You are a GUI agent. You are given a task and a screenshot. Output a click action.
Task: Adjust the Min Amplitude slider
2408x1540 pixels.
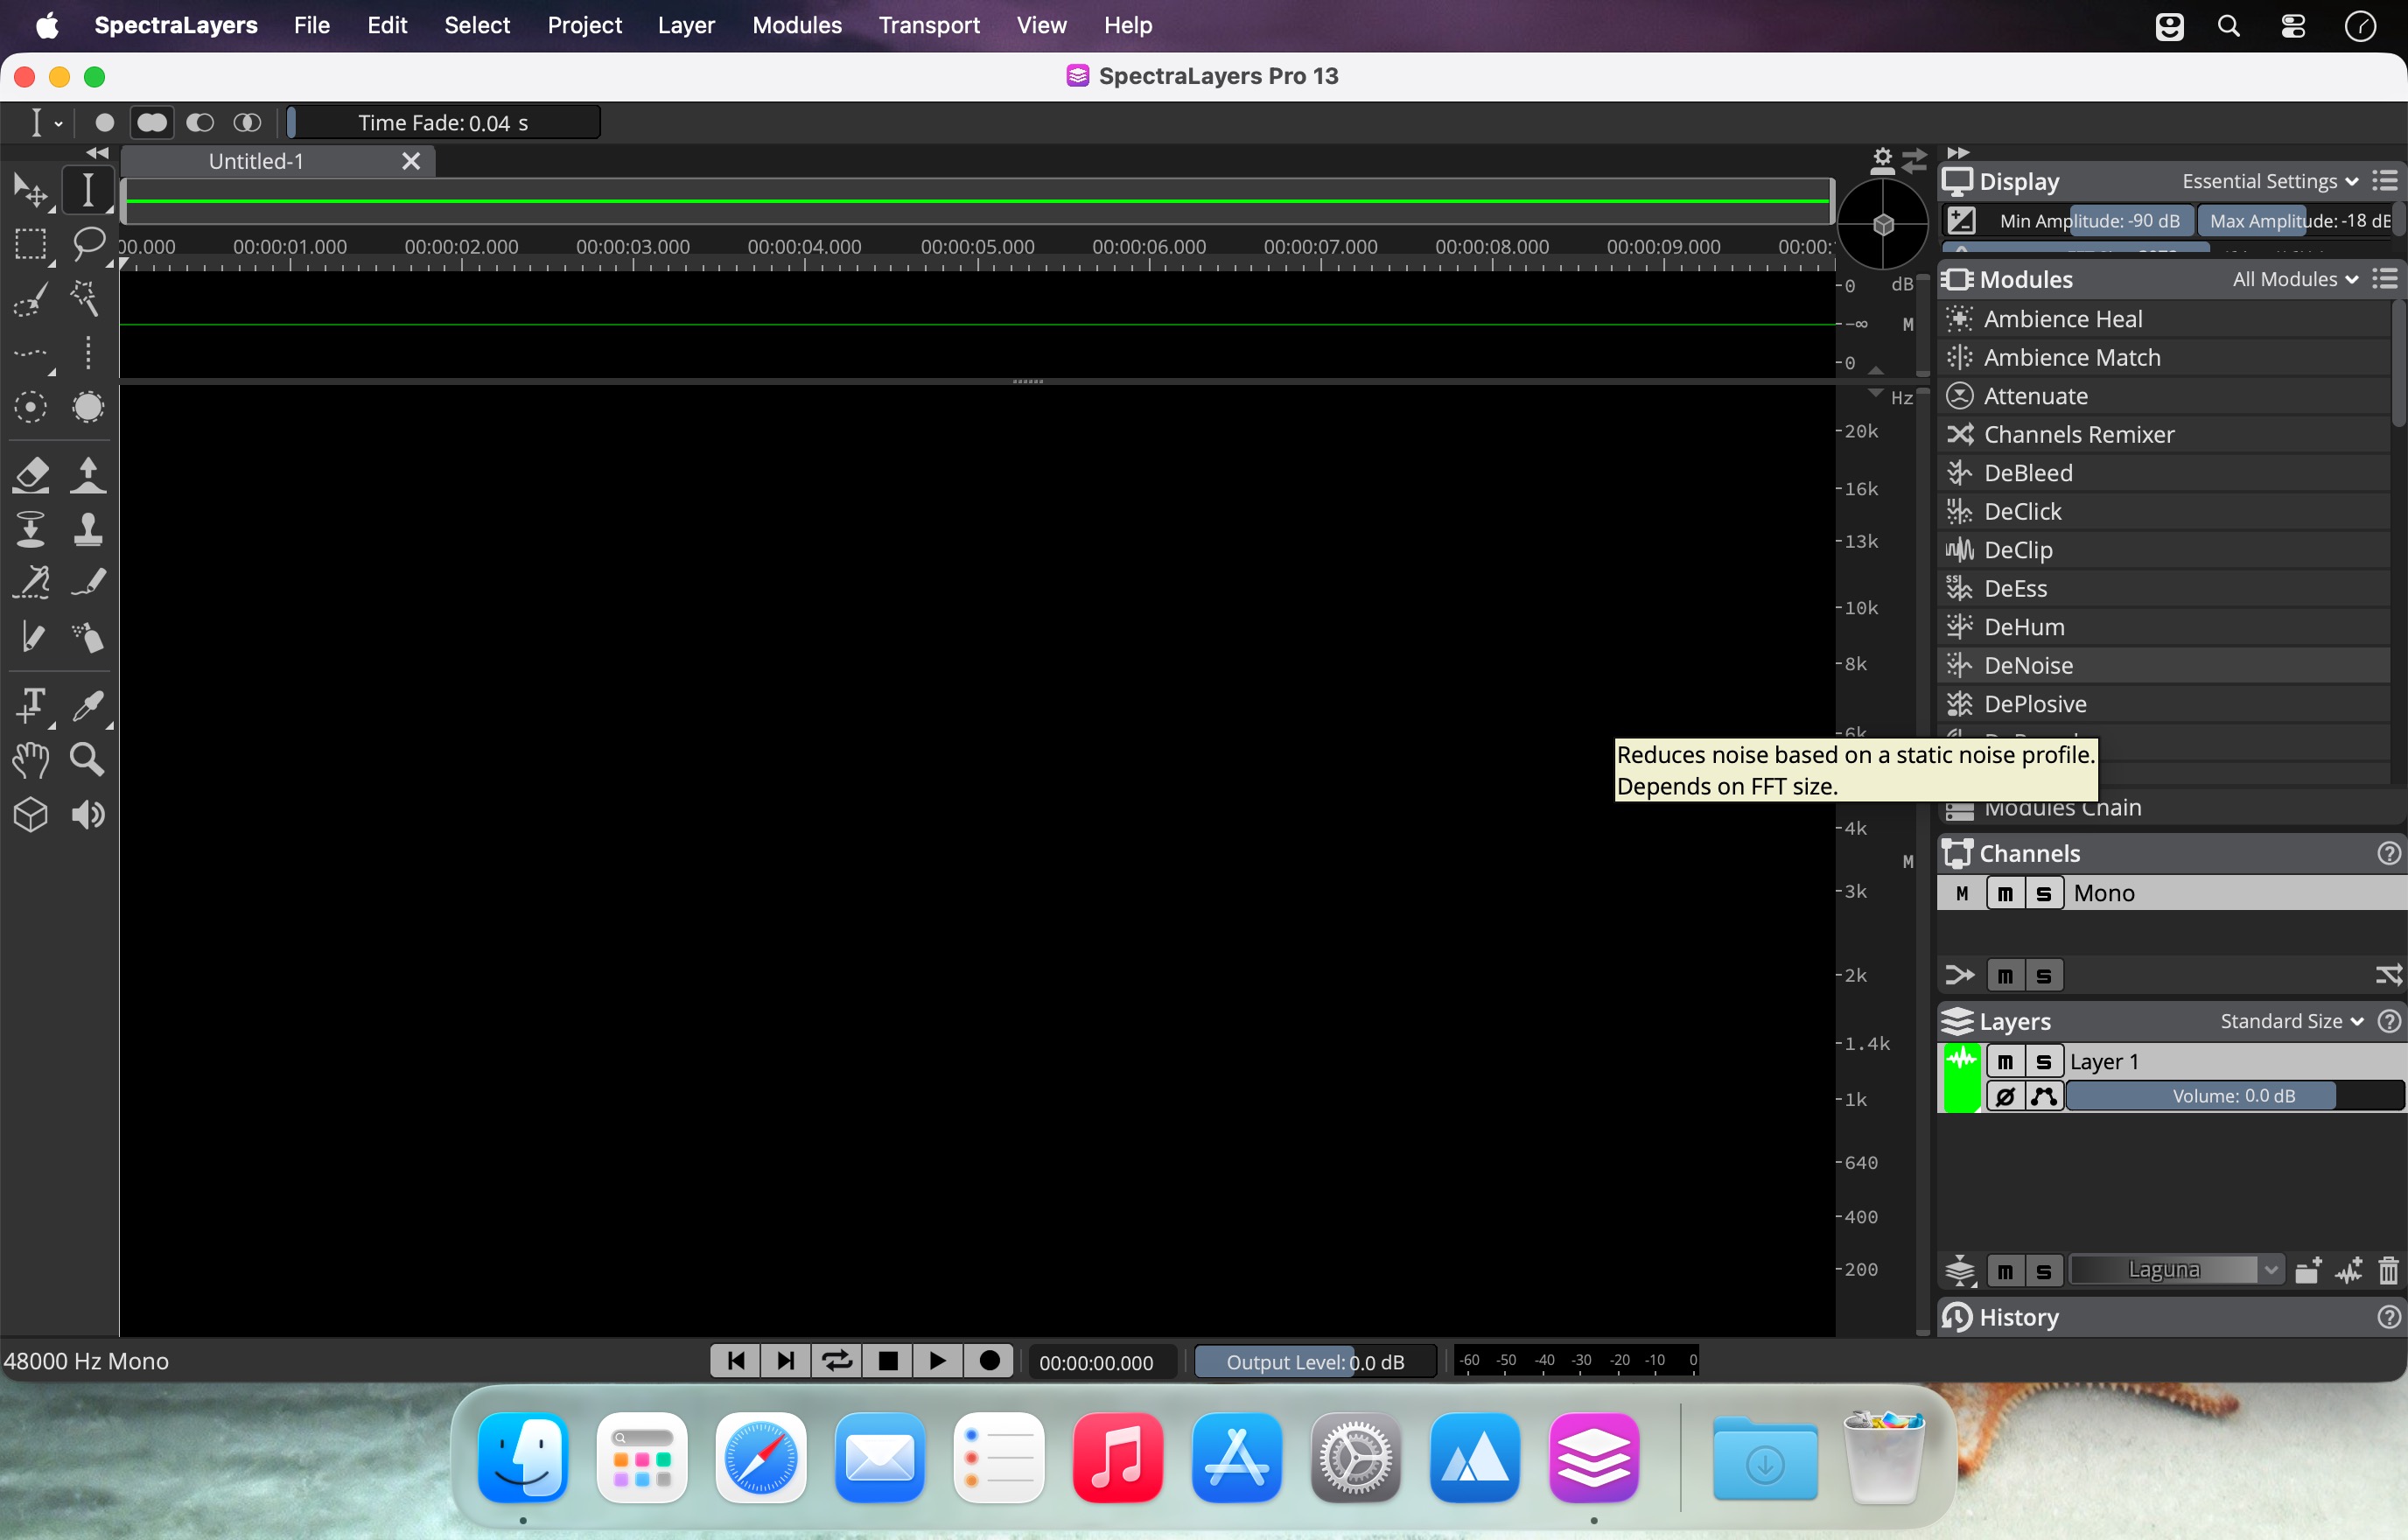[2088, 221]
